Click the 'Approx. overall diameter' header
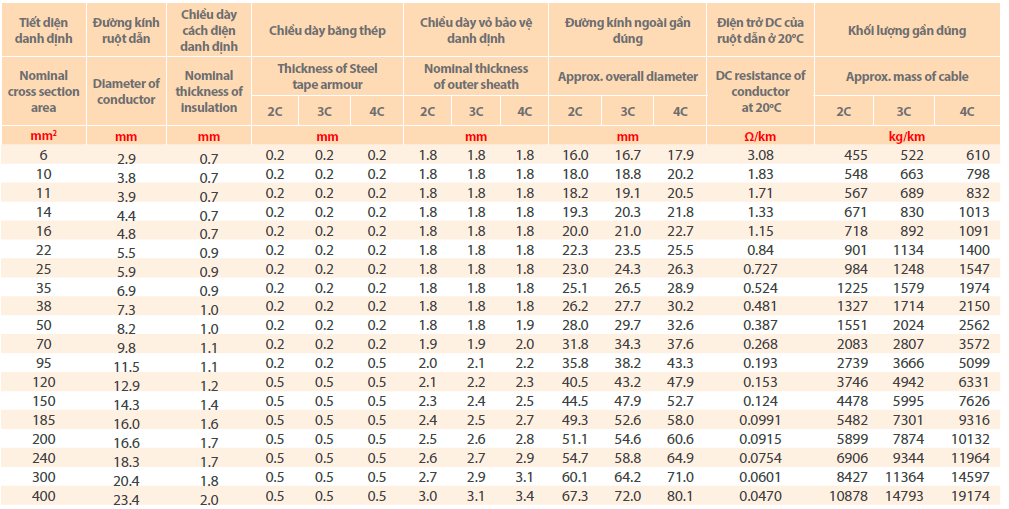Viewport: 1009px width, 509px height. click(627, 76)
